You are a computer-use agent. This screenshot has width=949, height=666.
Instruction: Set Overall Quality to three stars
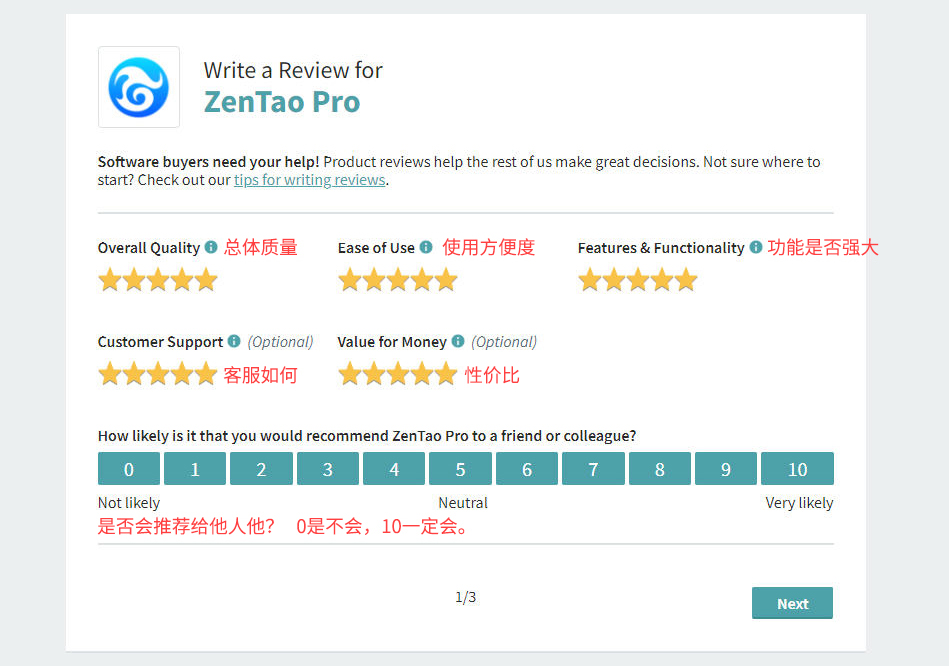point(158,280)
